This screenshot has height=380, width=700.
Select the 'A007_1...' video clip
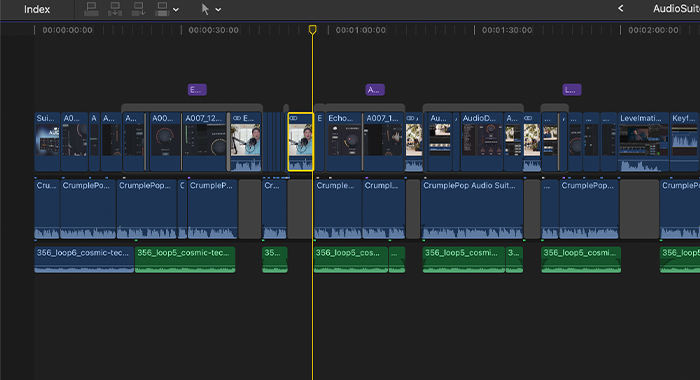click(x=383, y=142)
